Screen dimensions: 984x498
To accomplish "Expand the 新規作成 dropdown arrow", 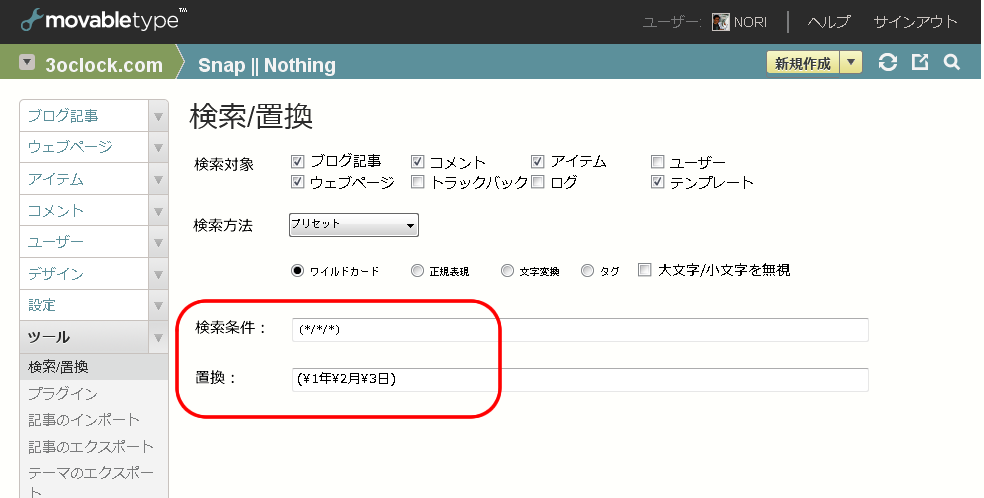I will (x=850, y=63).
